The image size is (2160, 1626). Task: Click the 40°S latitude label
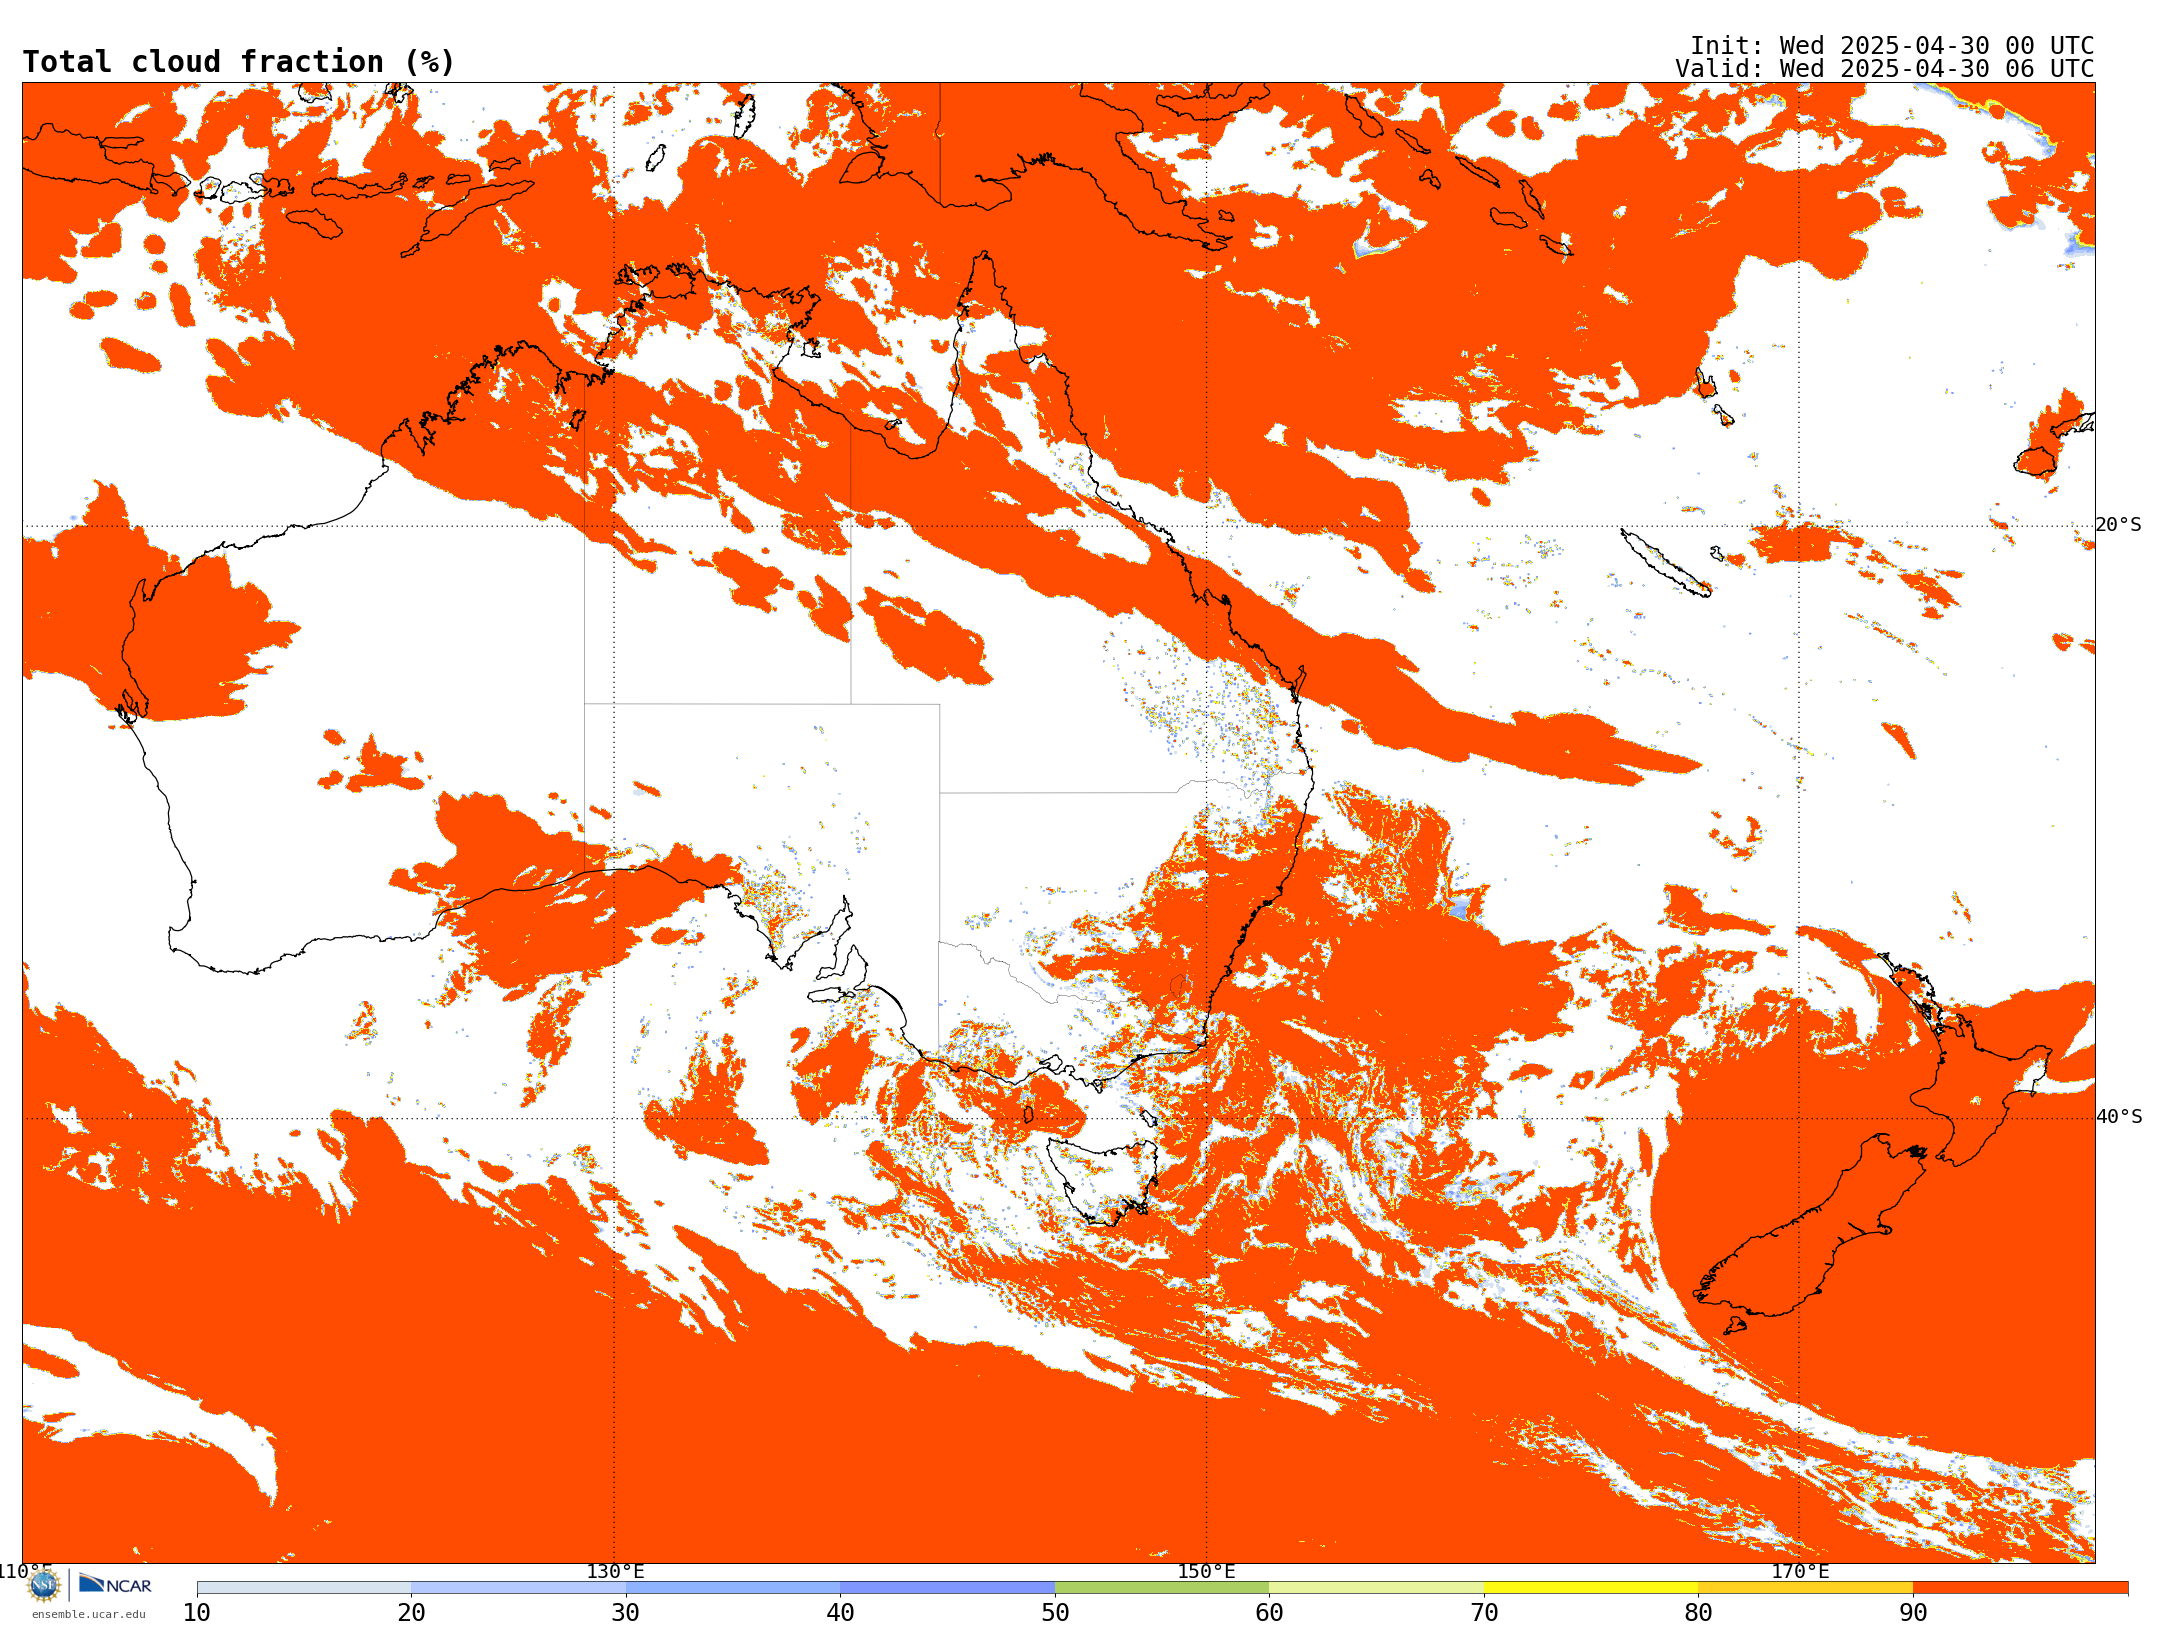pos(2119,1117)
